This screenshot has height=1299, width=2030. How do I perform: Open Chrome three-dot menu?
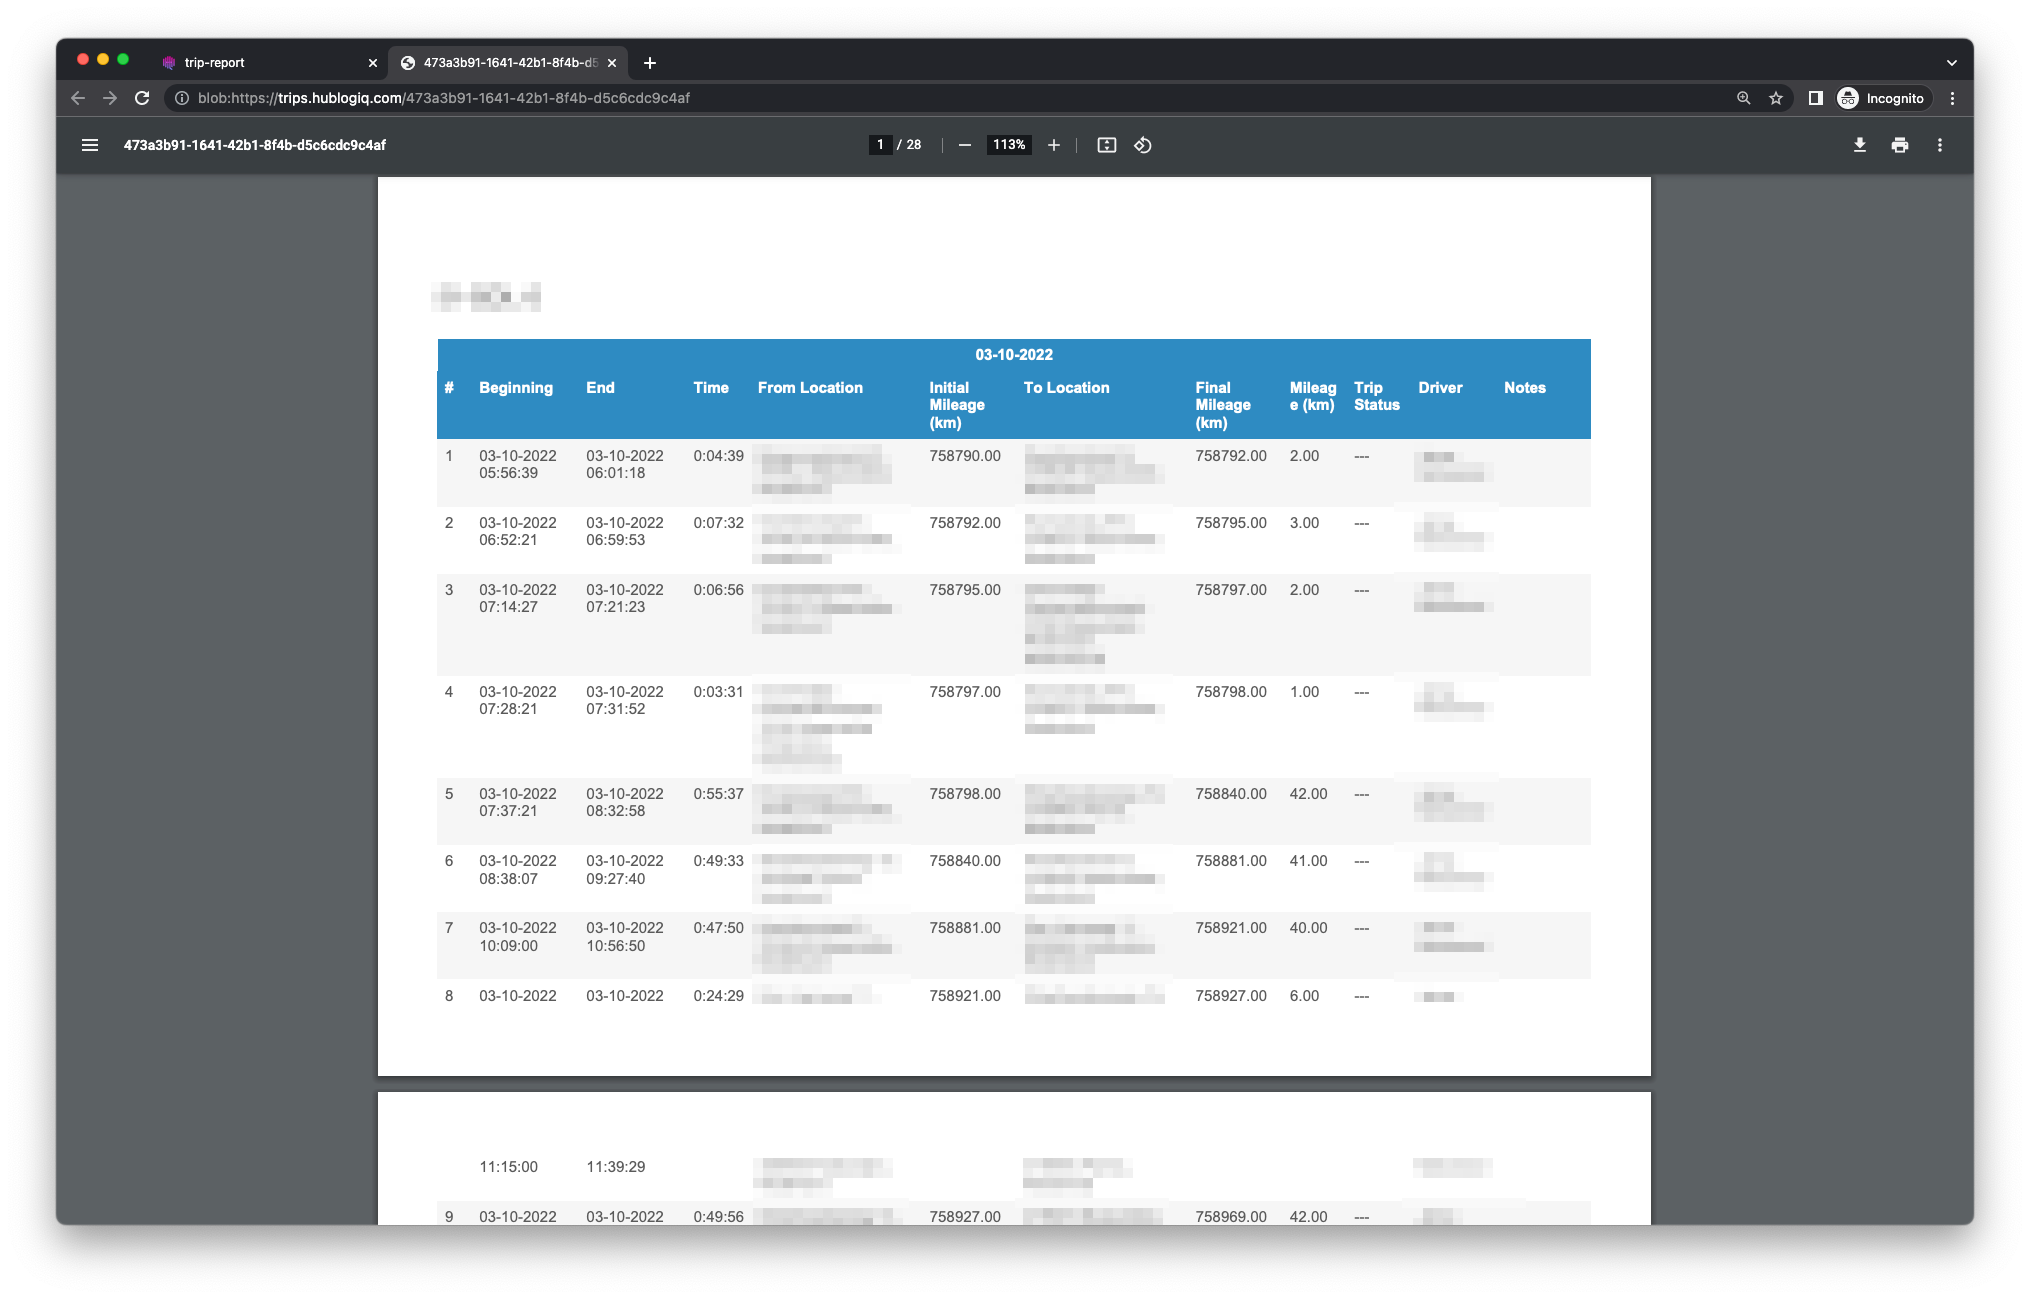pos(1952,98)
